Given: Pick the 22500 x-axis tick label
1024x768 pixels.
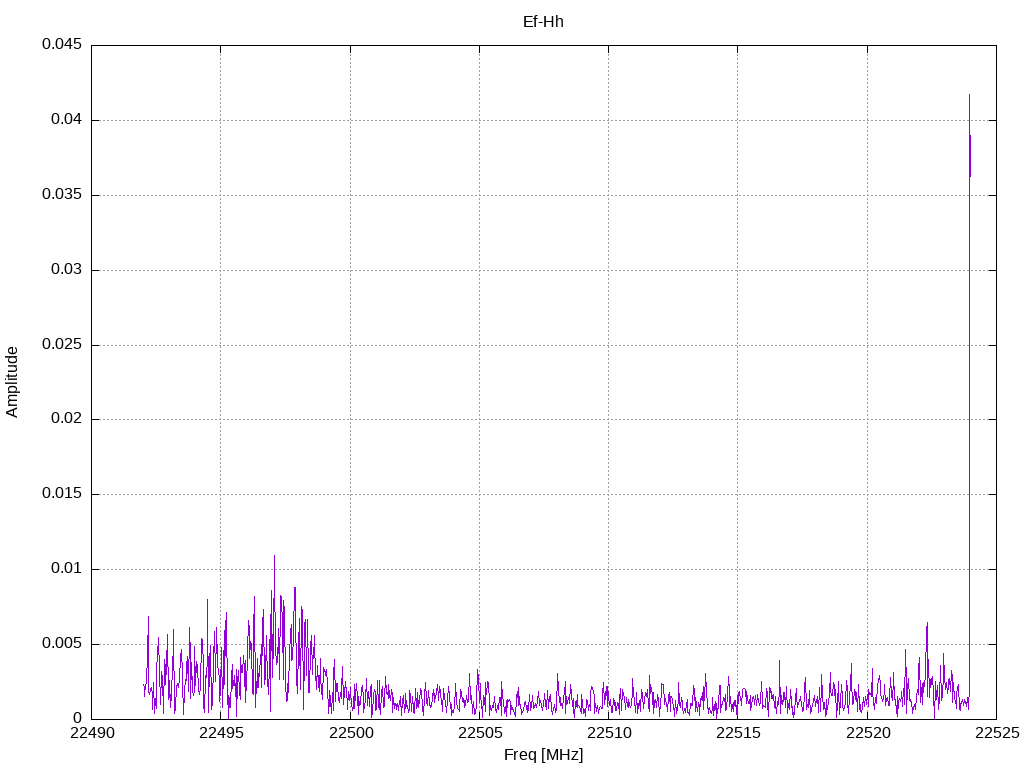Looking at the screenshot, I should pyautogui.click(x=350, y=734).
